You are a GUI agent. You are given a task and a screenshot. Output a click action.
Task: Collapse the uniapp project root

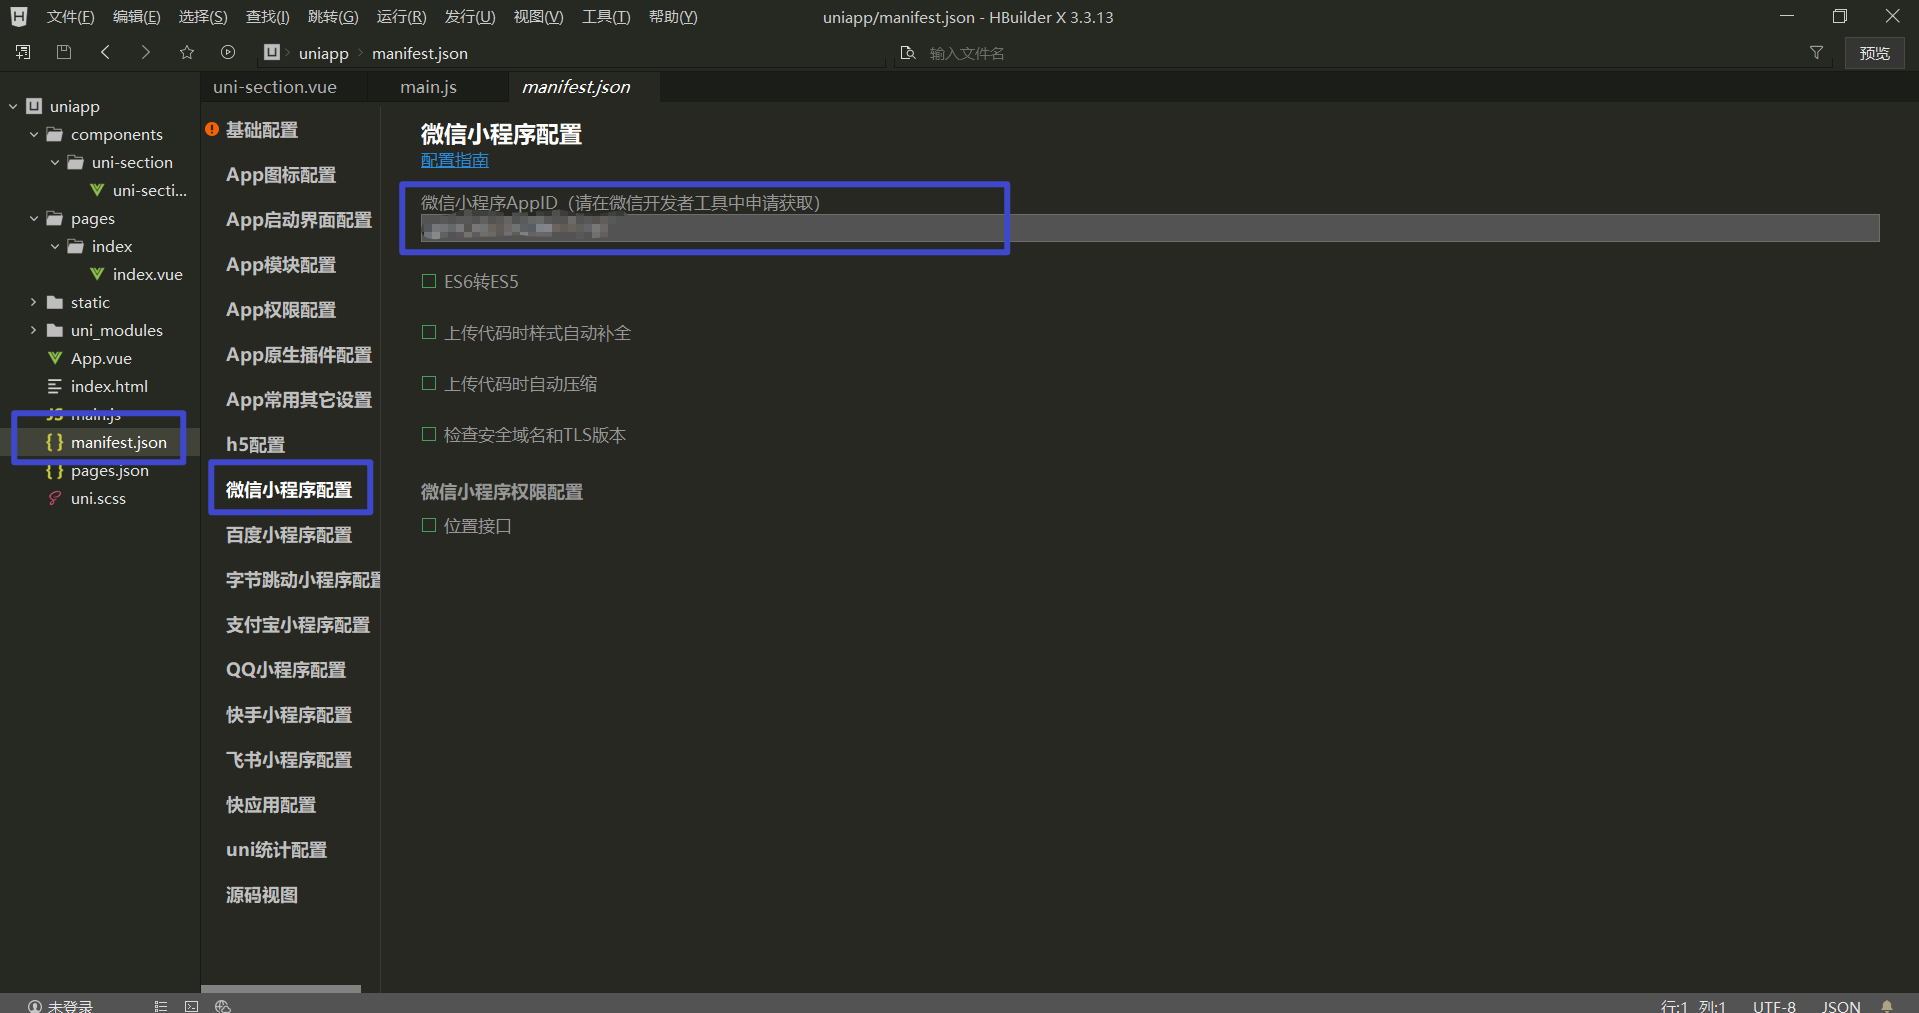[13, 106]
